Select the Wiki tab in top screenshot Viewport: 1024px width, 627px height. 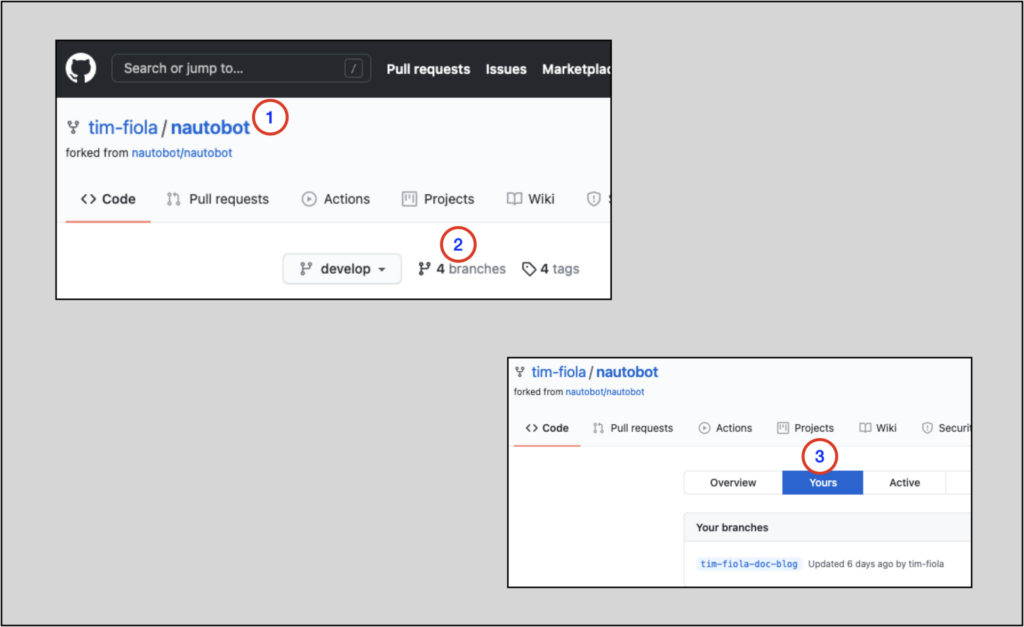click(x=531, y=199)
